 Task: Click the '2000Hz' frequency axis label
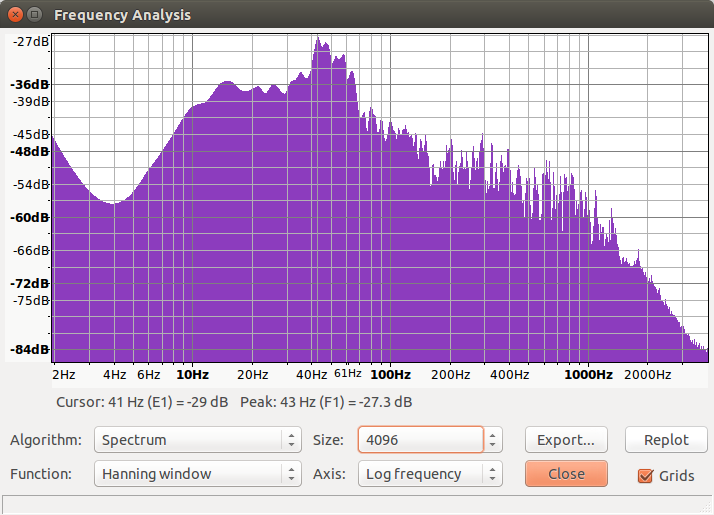[x=648, y=375]
